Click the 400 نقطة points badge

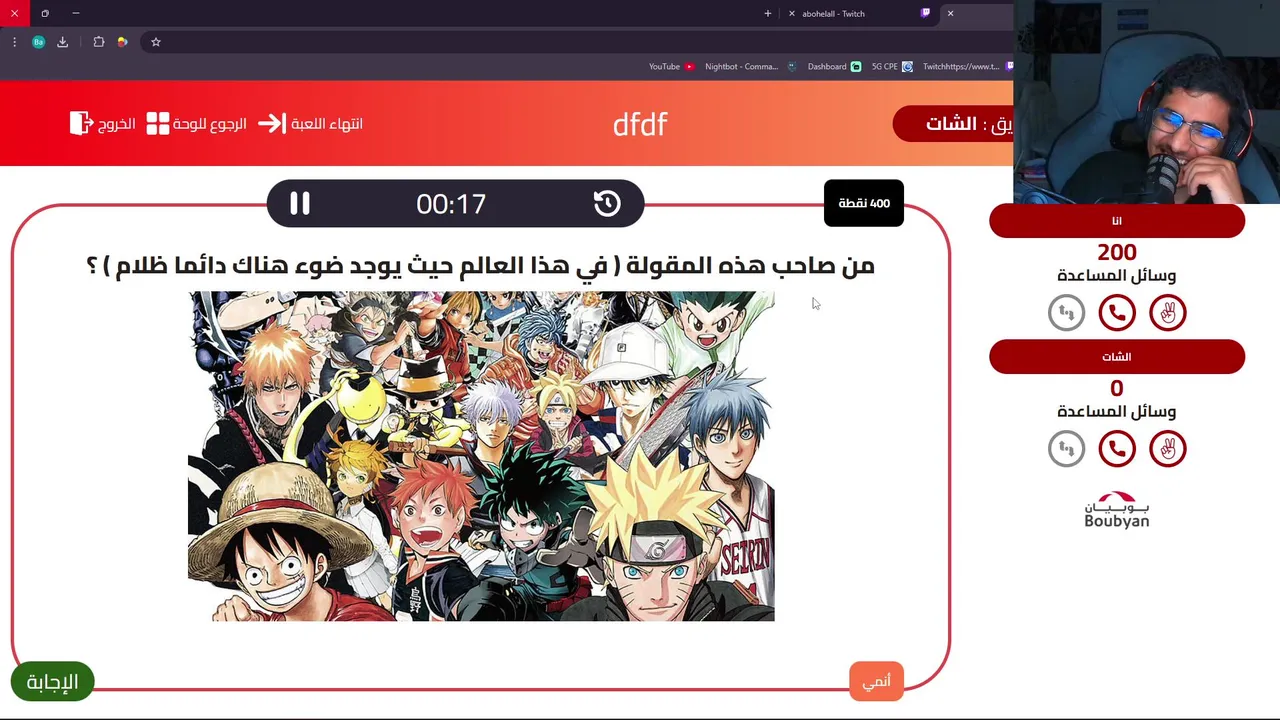[x=864, y=203]
